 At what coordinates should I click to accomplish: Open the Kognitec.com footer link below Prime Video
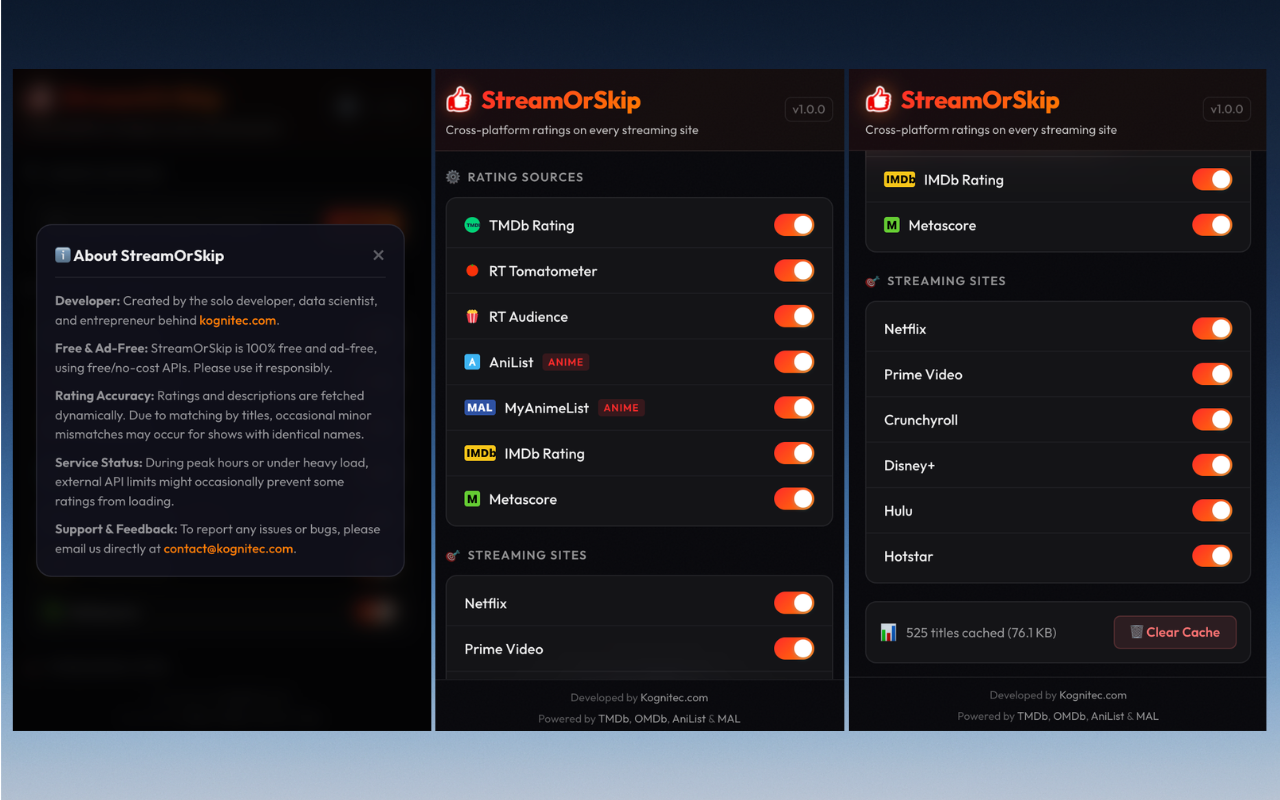pyautogui.click(x=674, y=698)
